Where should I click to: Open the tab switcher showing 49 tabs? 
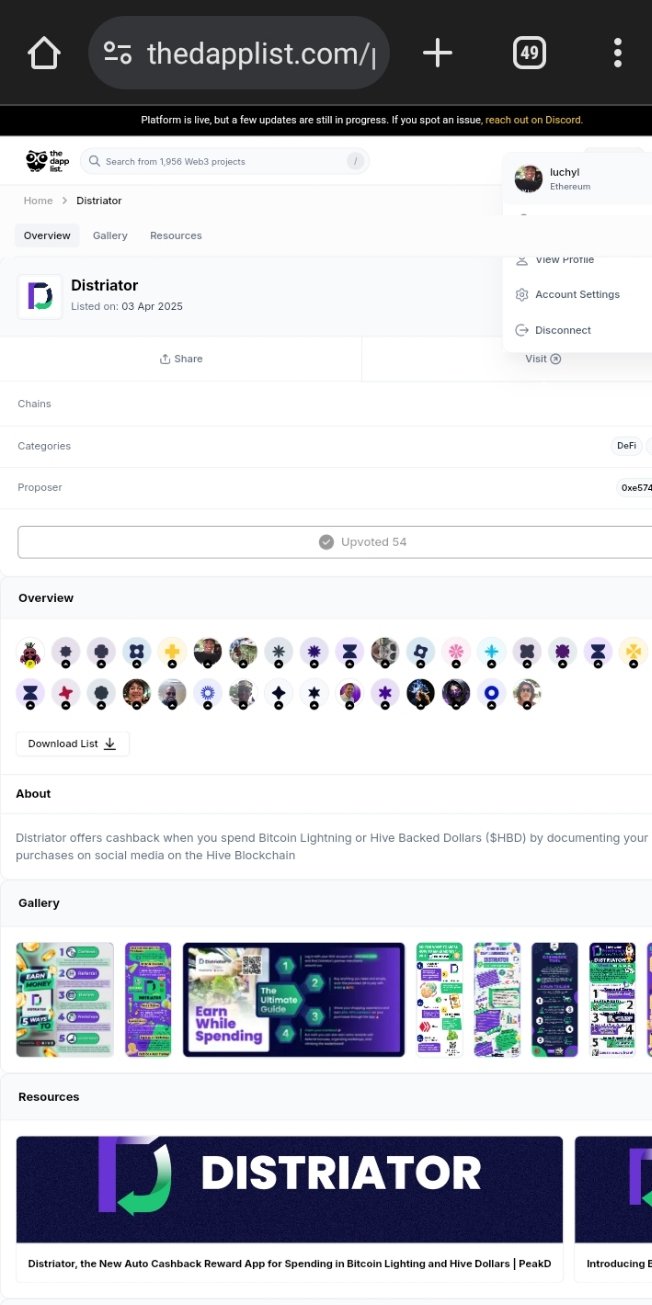point(529,53)
